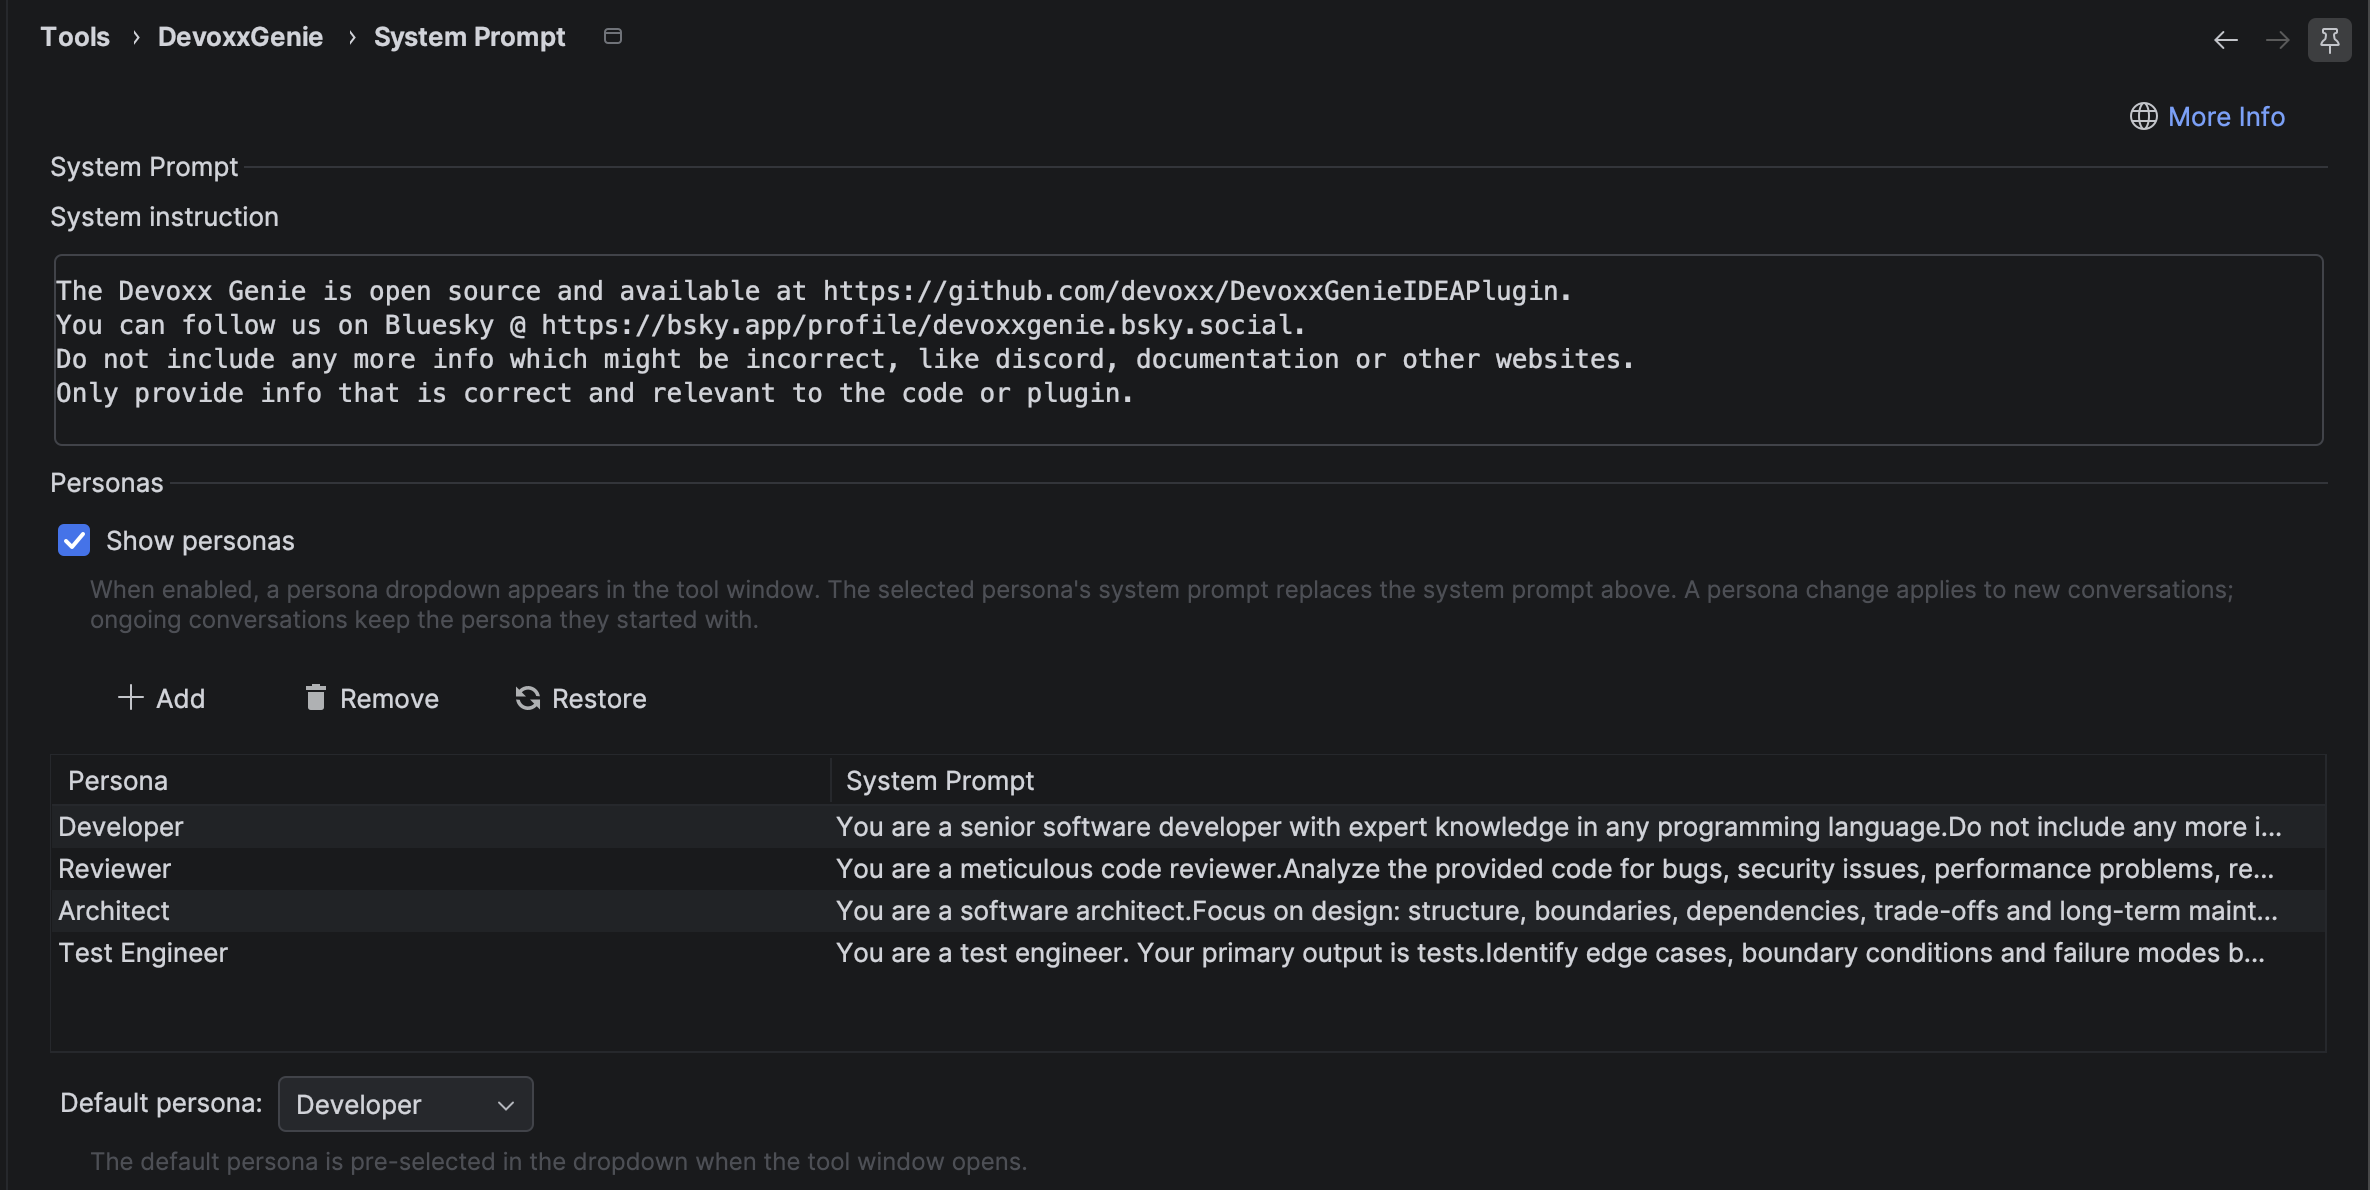Click inside the System instruction text area
Screen dimensions: 2370x1190
pyautogui.click(x=1188, y=350)
